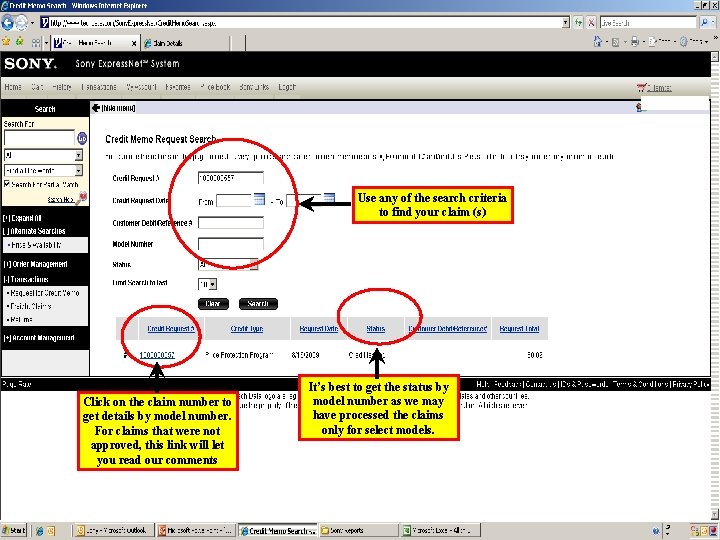The height and width of the screenshot is (540, 720).
Task: Click the browser address bar
Action: click(301, 22)
